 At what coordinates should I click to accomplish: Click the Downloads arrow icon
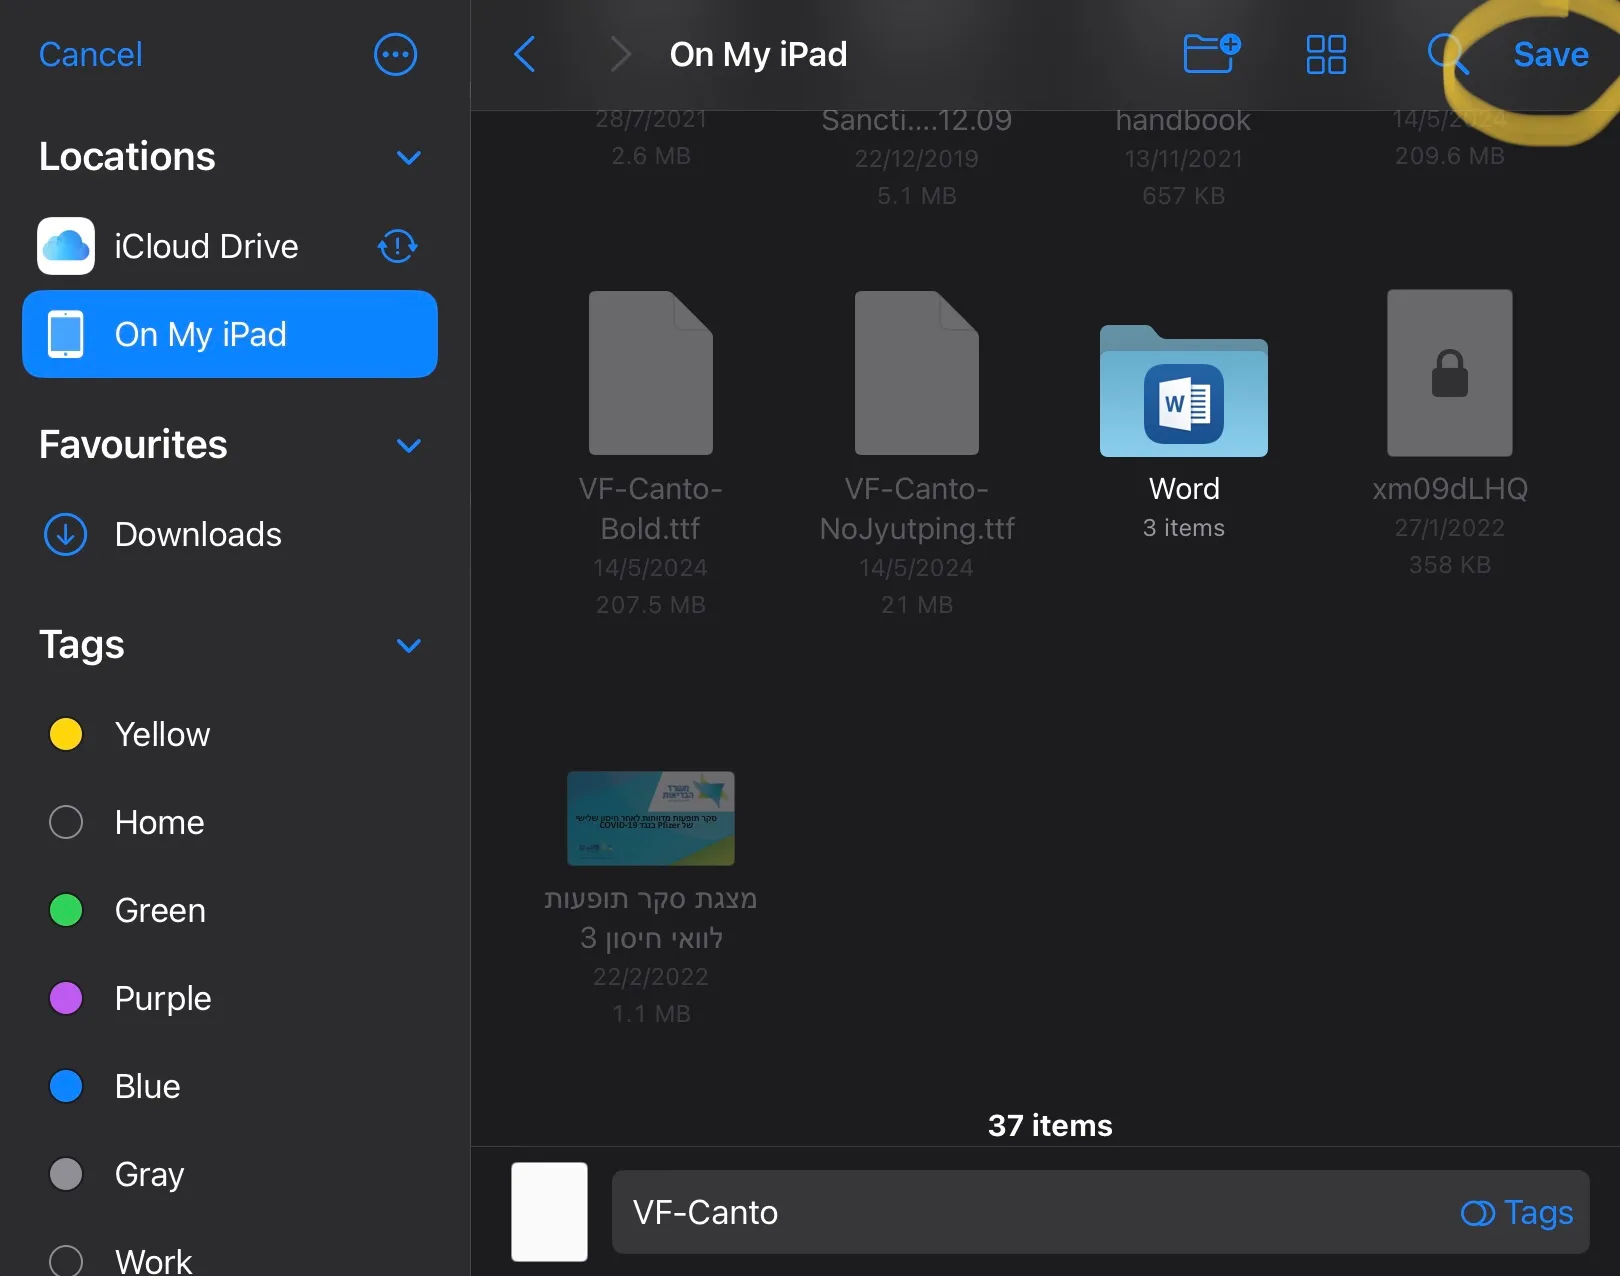66,534
